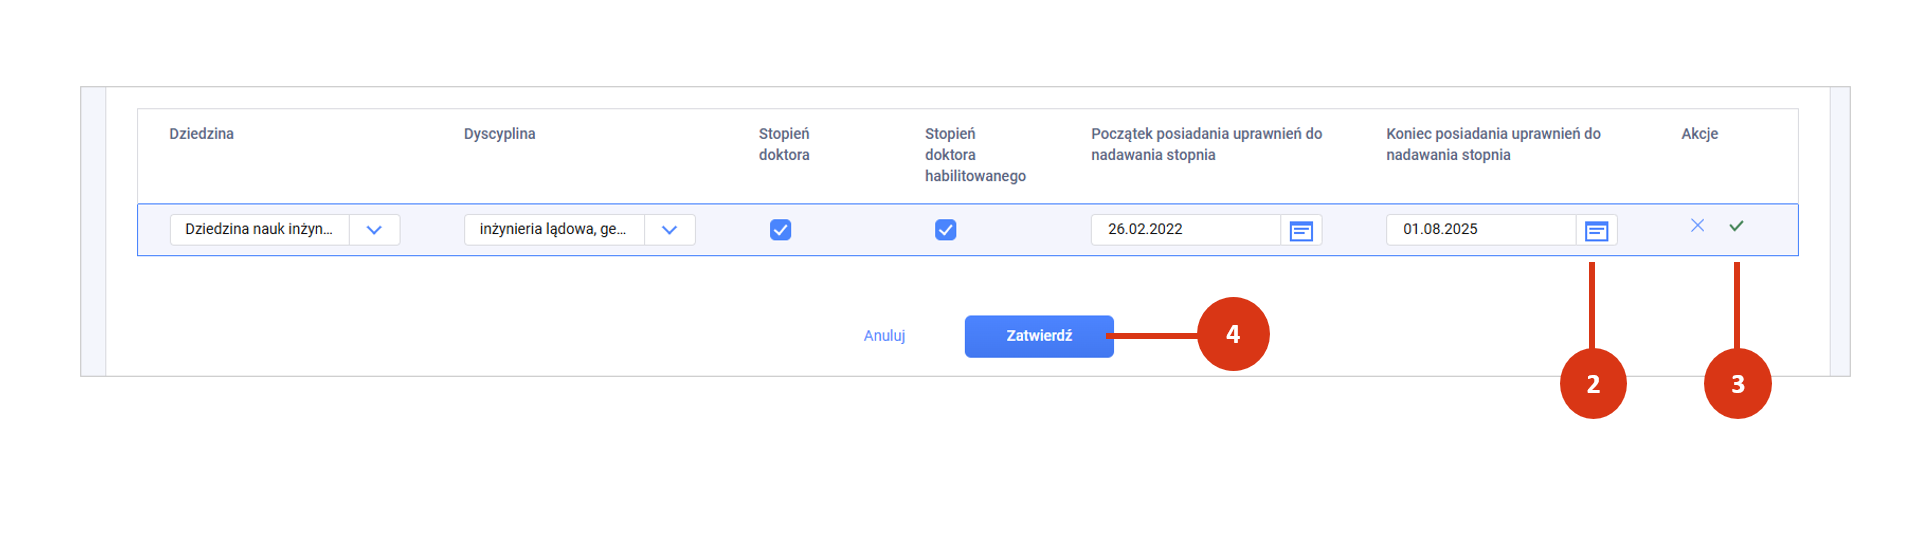Click the Akcje column header
The width and height of the screenshot is (1919, 559).
point(1700,134)
